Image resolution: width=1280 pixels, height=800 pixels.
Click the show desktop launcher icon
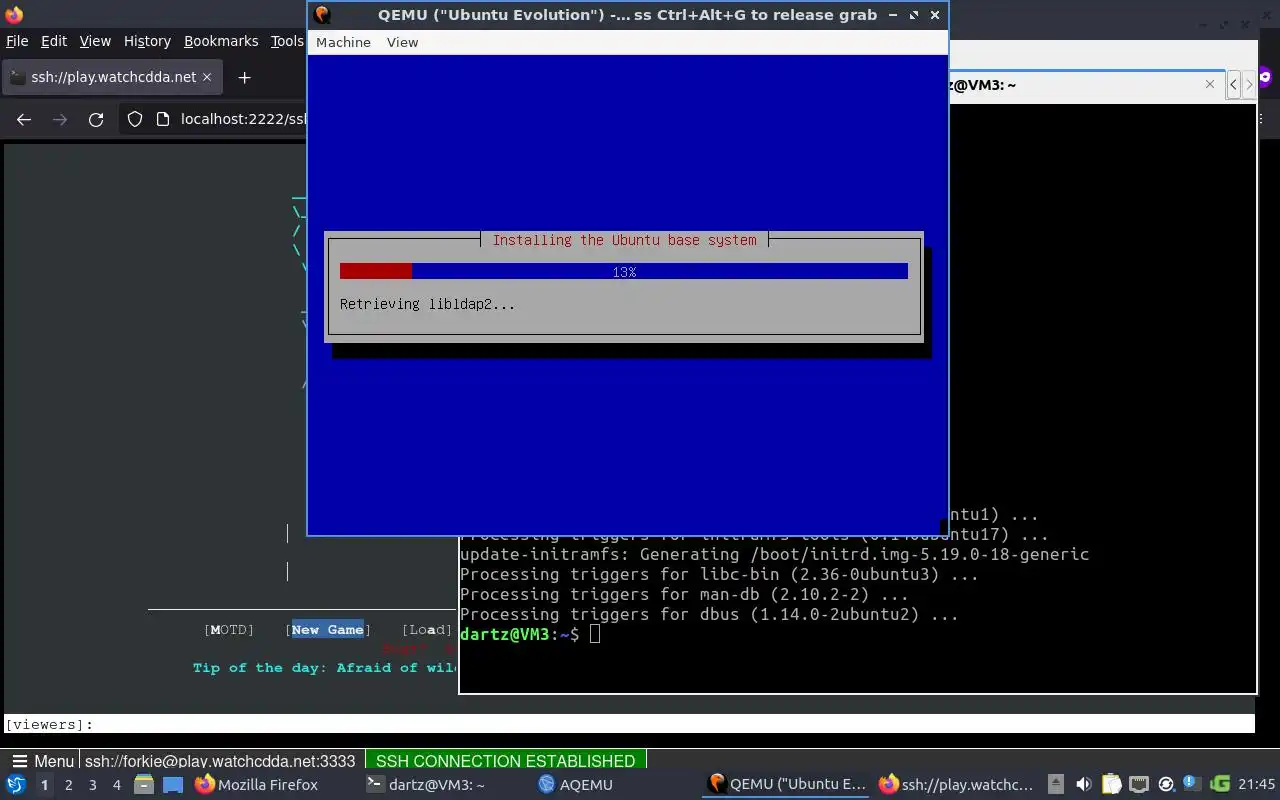click(x=173, y=785)
